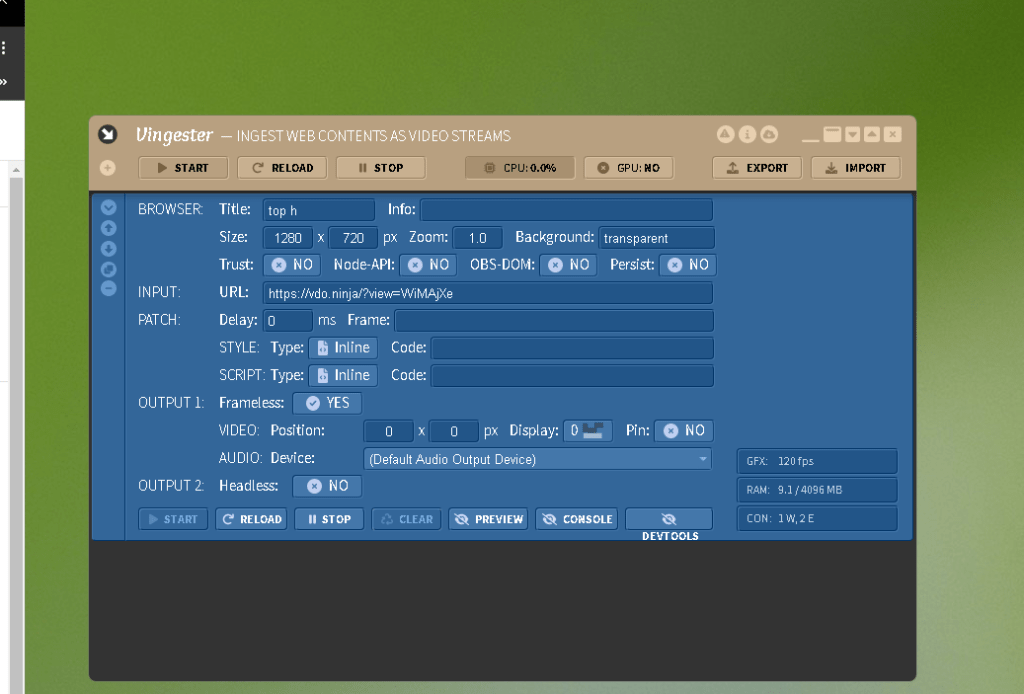This screenshot has width=1024, height=694.
Task: Toggle the OBS-DOM option
Action: 568,265
